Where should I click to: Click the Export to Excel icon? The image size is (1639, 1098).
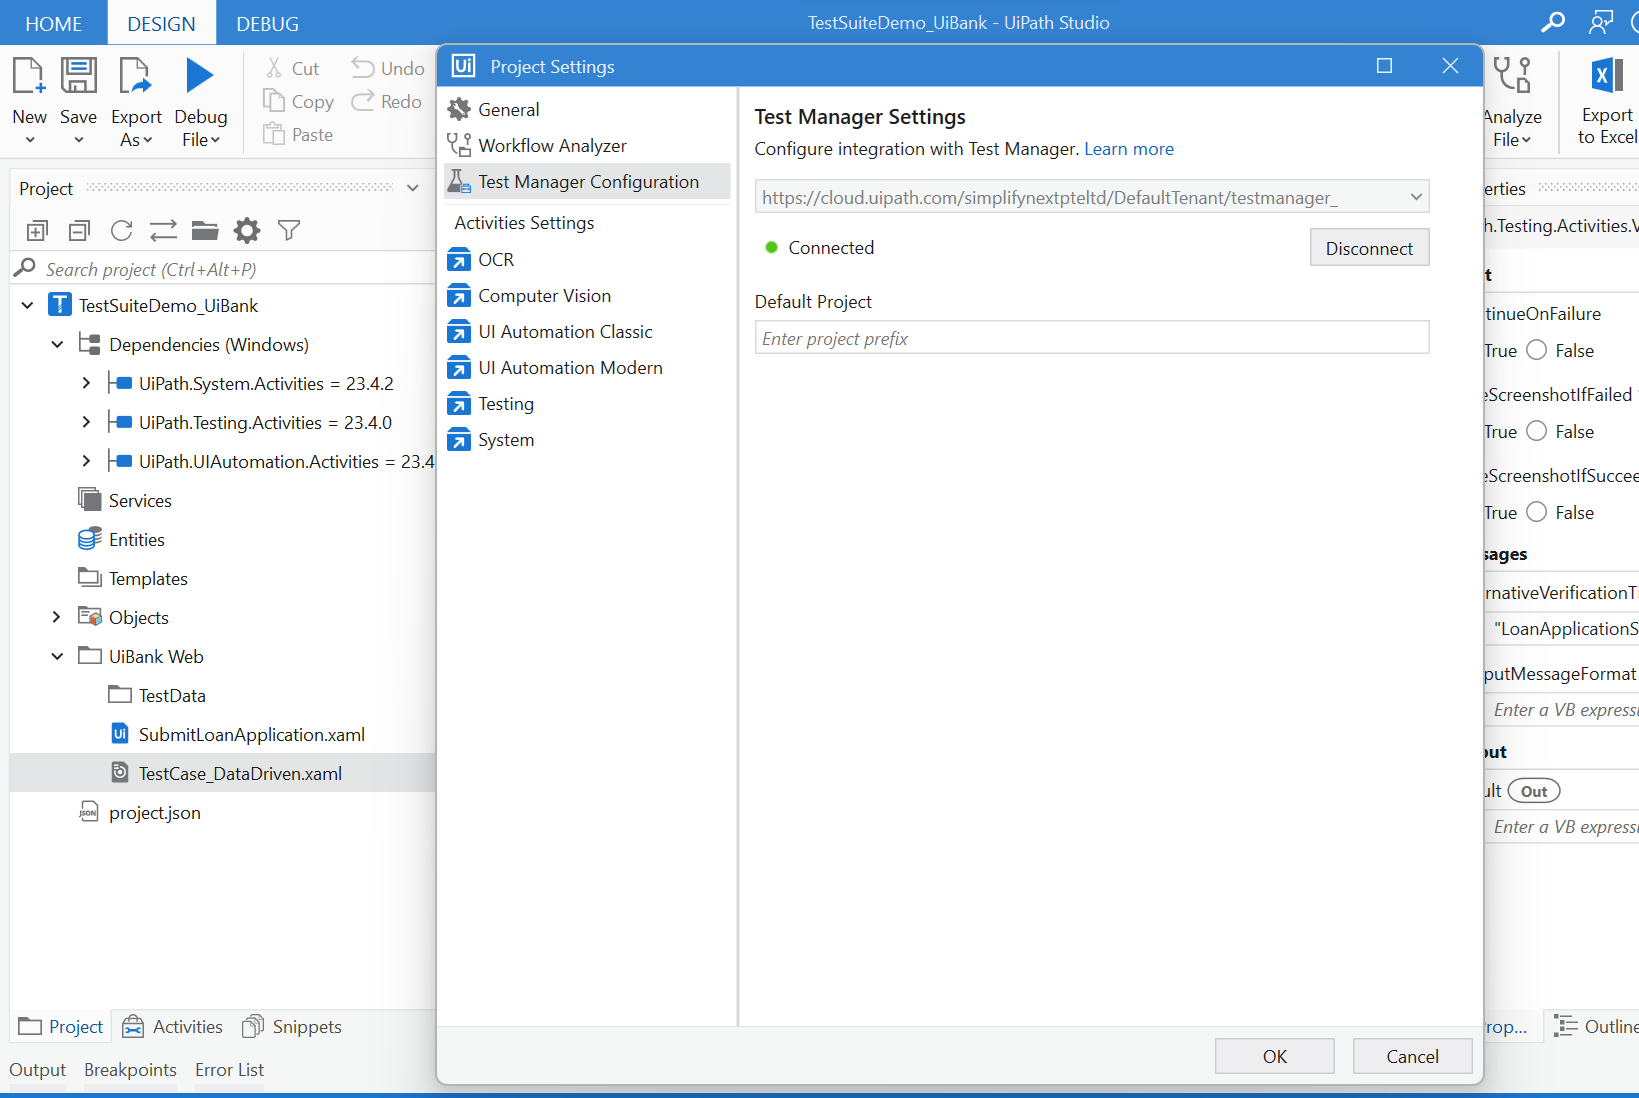1606,77
